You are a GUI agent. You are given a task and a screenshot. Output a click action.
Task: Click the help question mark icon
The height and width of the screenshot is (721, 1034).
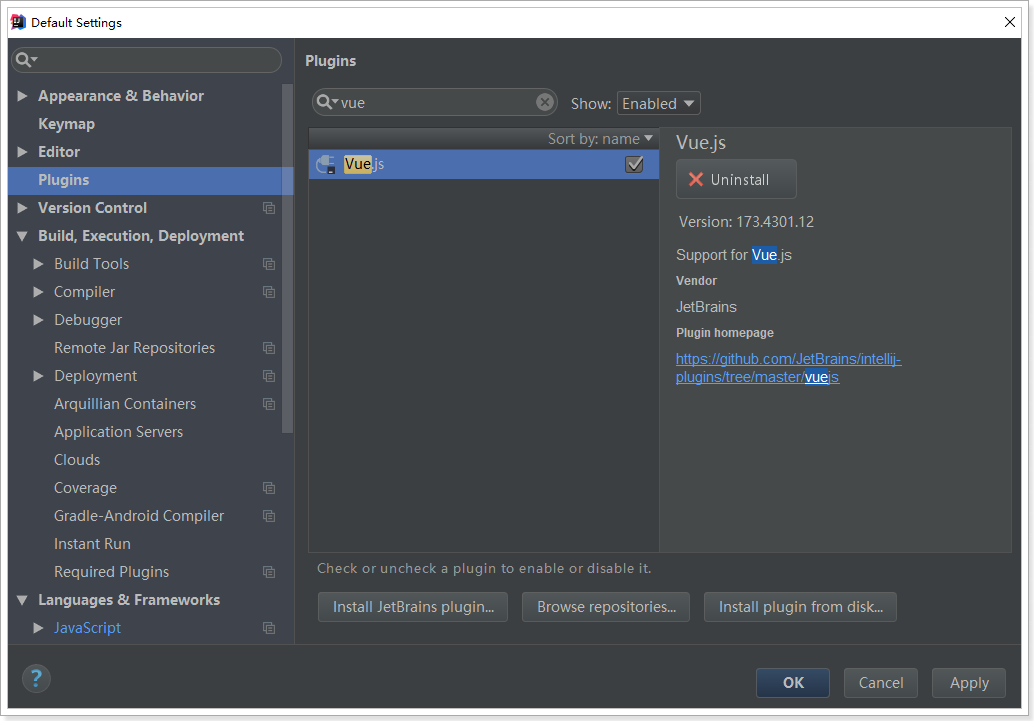pos(36,679)
